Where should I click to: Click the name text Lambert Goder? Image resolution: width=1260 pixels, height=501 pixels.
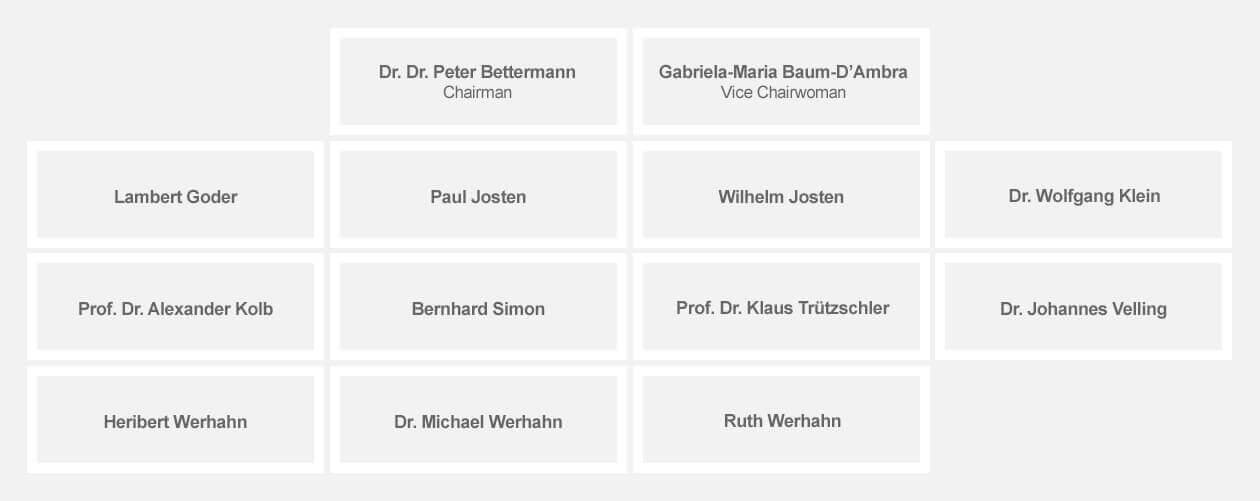click(x=175, y=197)
